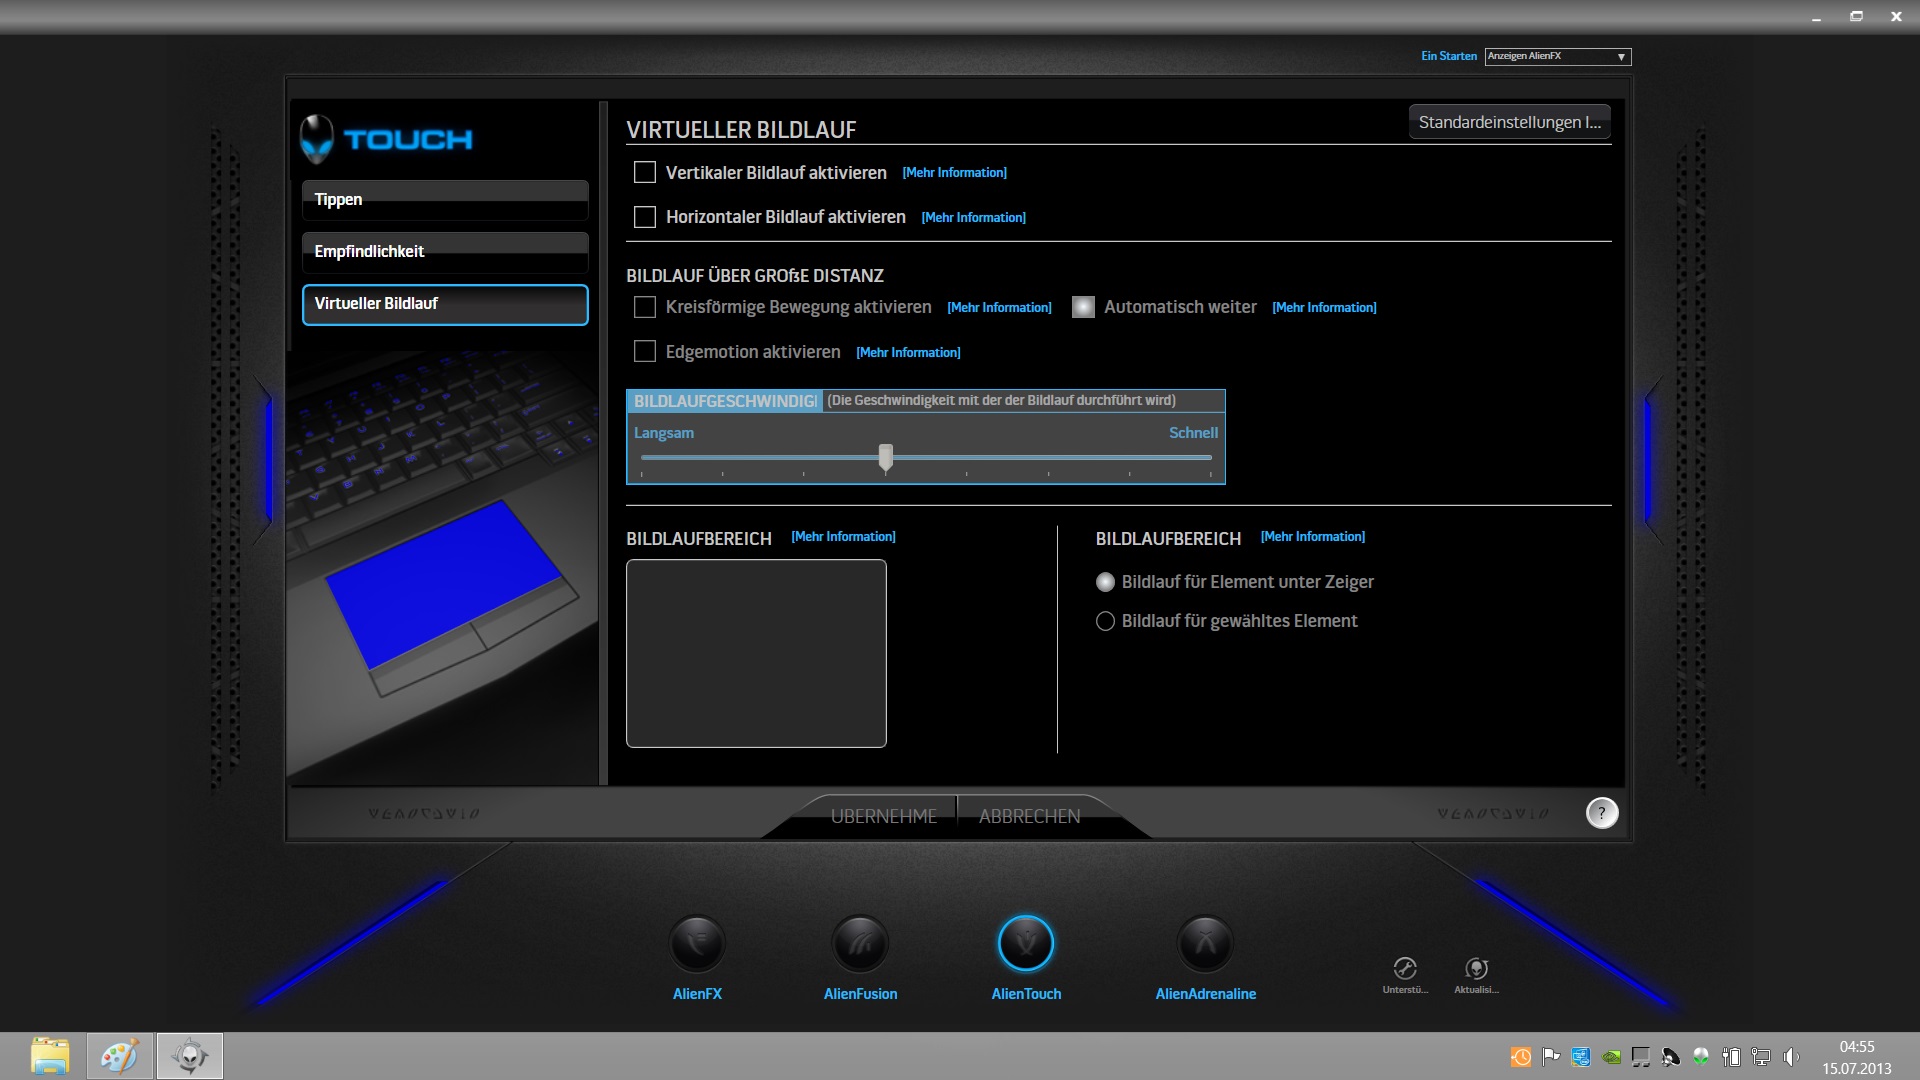
Task: Open Mehr Information link for Kreisförmige Bewegung
Action: pyautogui.click(x=999, y=308)
